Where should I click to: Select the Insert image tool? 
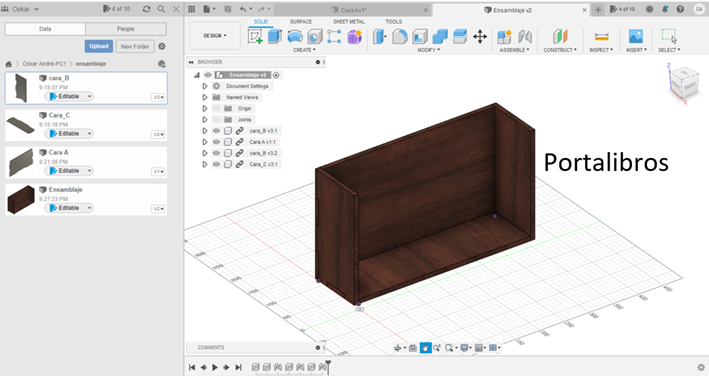click(636, 37)
